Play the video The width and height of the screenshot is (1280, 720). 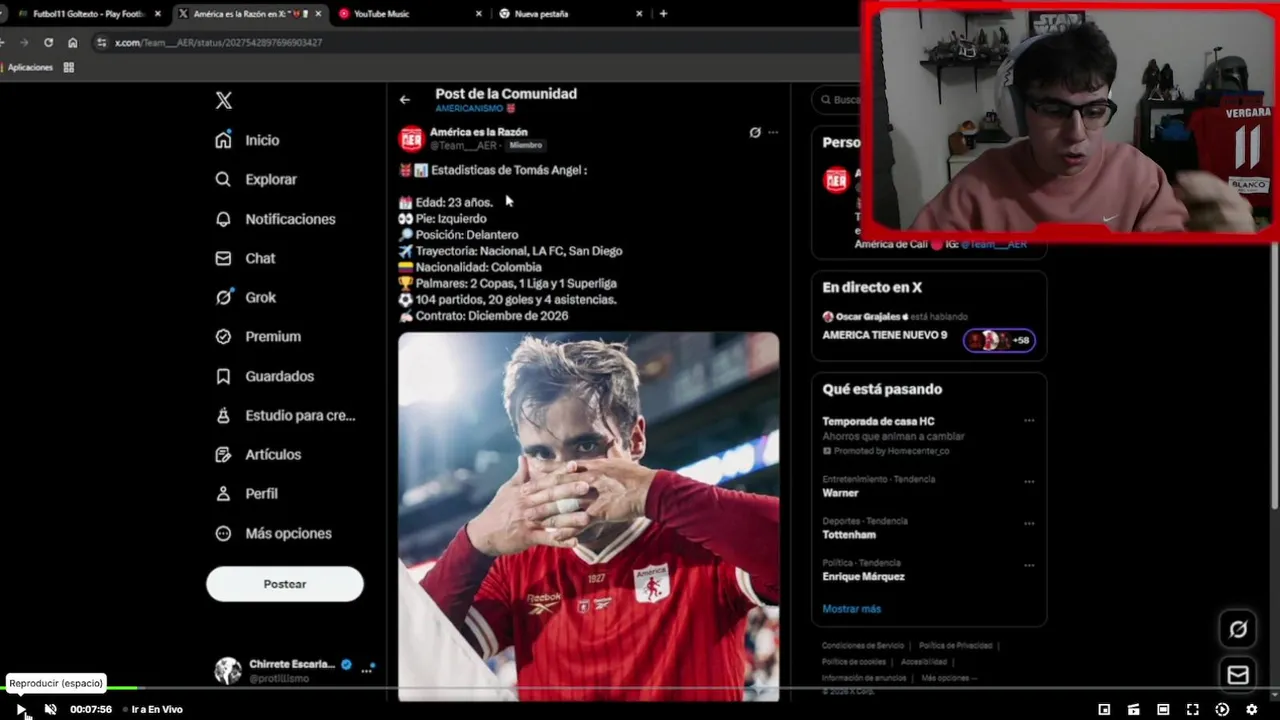pos(21,709)
